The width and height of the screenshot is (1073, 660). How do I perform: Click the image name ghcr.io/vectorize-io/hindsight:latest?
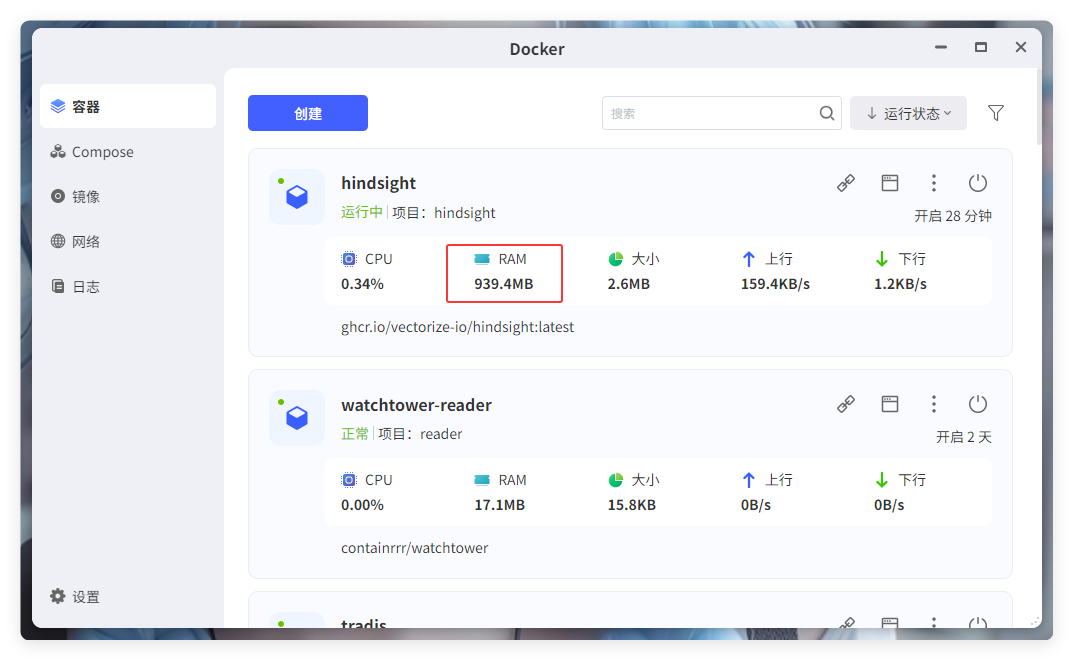pos(457,327)
